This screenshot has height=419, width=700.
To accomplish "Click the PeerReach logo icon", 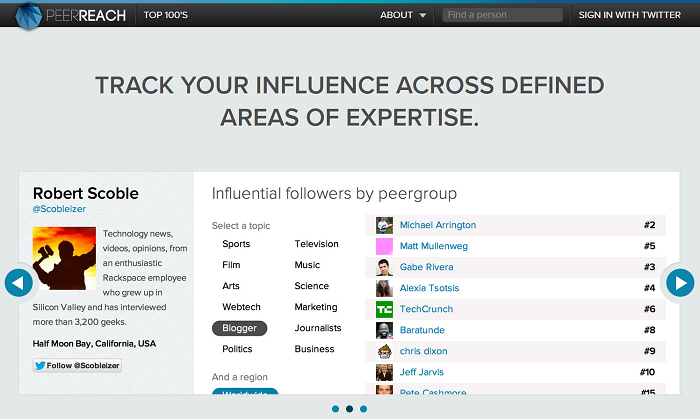I will tap(31, 15).
